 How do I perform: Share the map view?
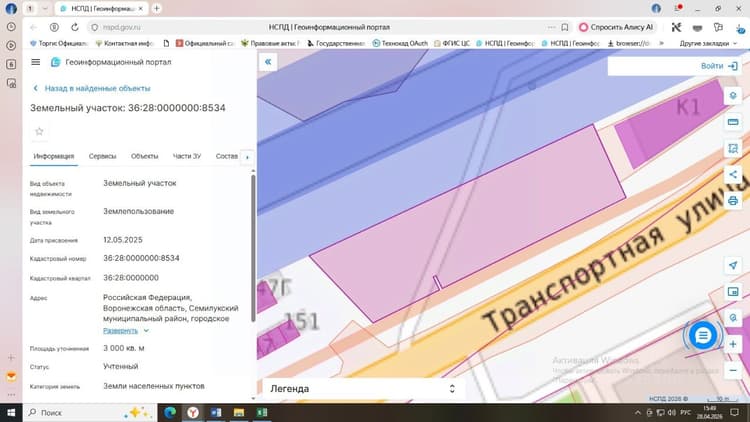pyautogui.click(x=733, y=174)
